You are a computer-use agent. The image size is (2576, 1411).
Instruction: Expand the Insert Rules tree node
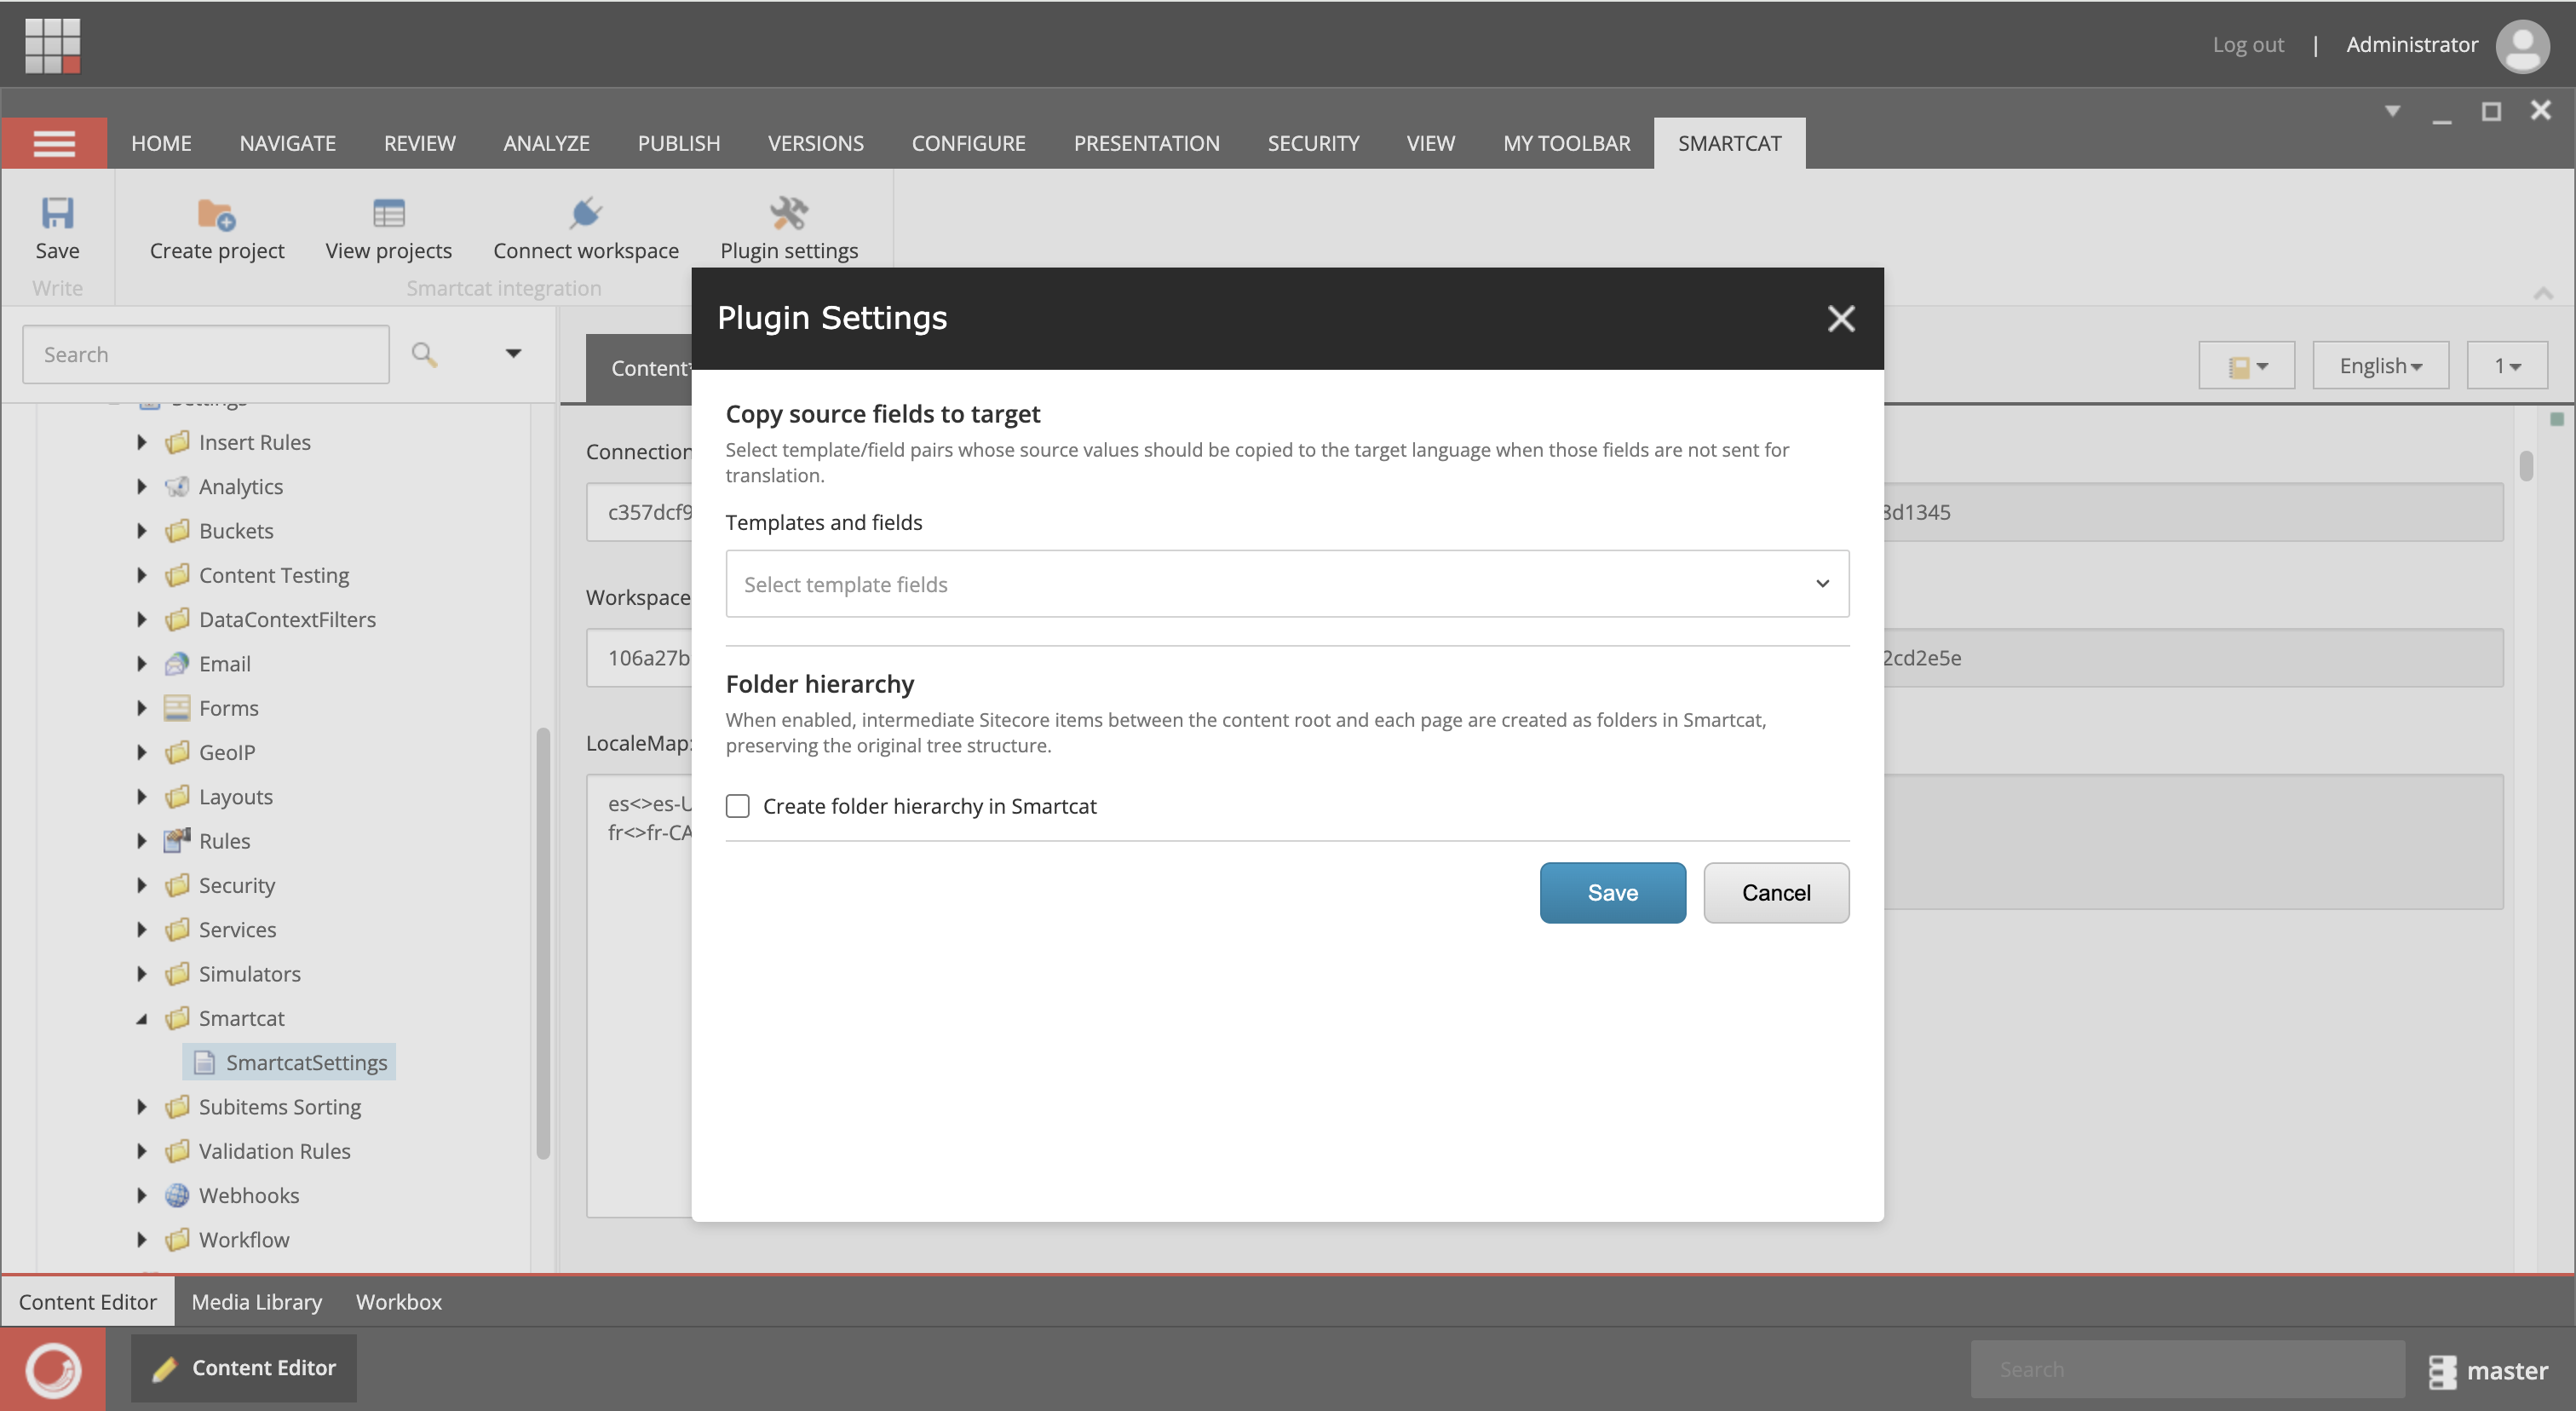141,442
